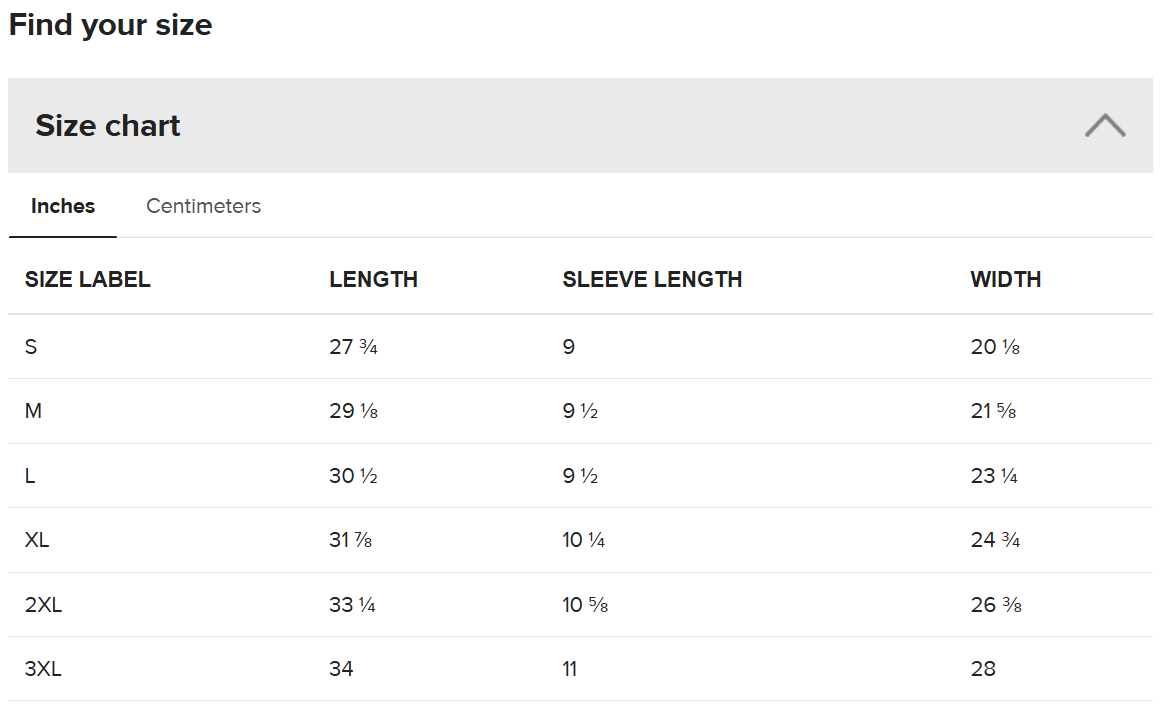Click the SLEEVE LENGTH column header
Screen dimensions: 1171x712
pos(652,279)
